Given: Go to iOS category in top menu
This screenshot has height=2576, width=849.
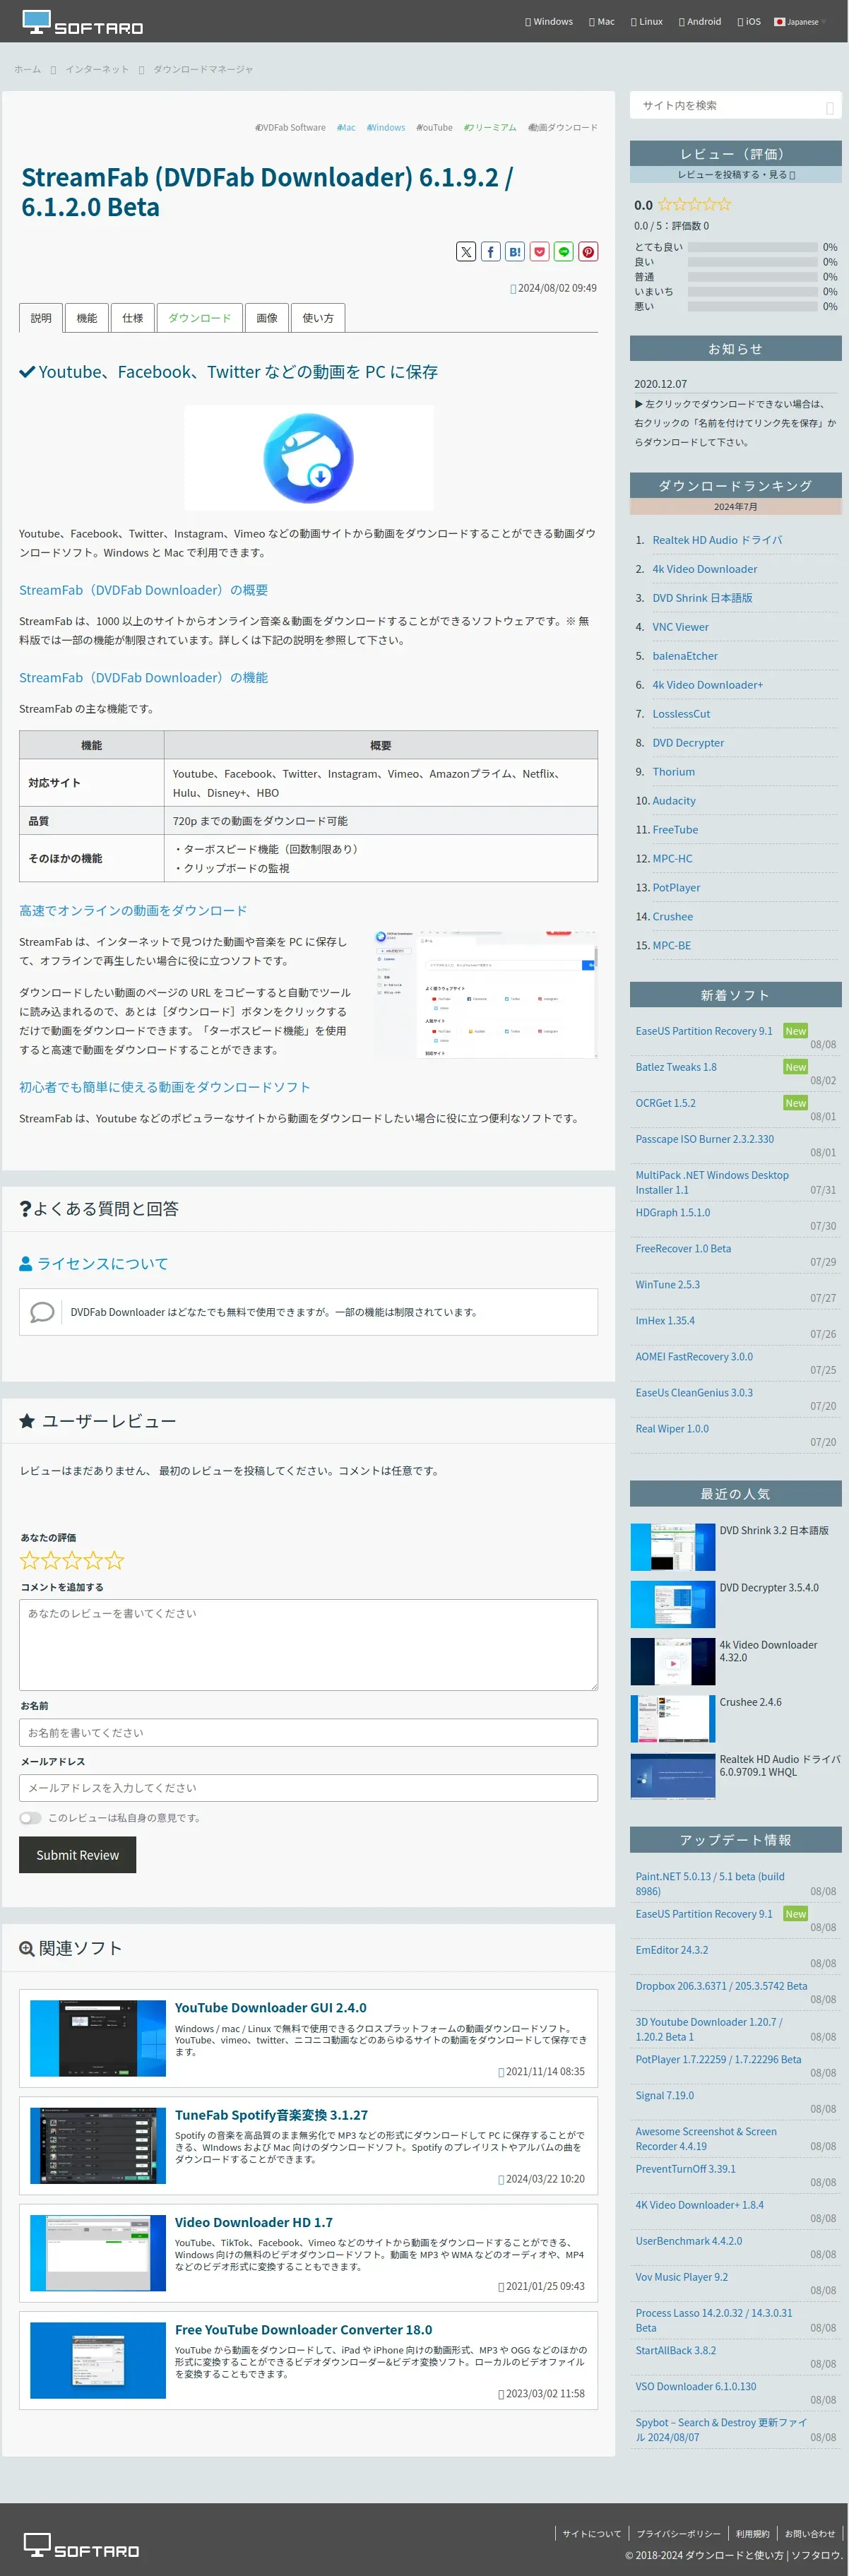Looking at the screenshot, I should click(749, 22).
